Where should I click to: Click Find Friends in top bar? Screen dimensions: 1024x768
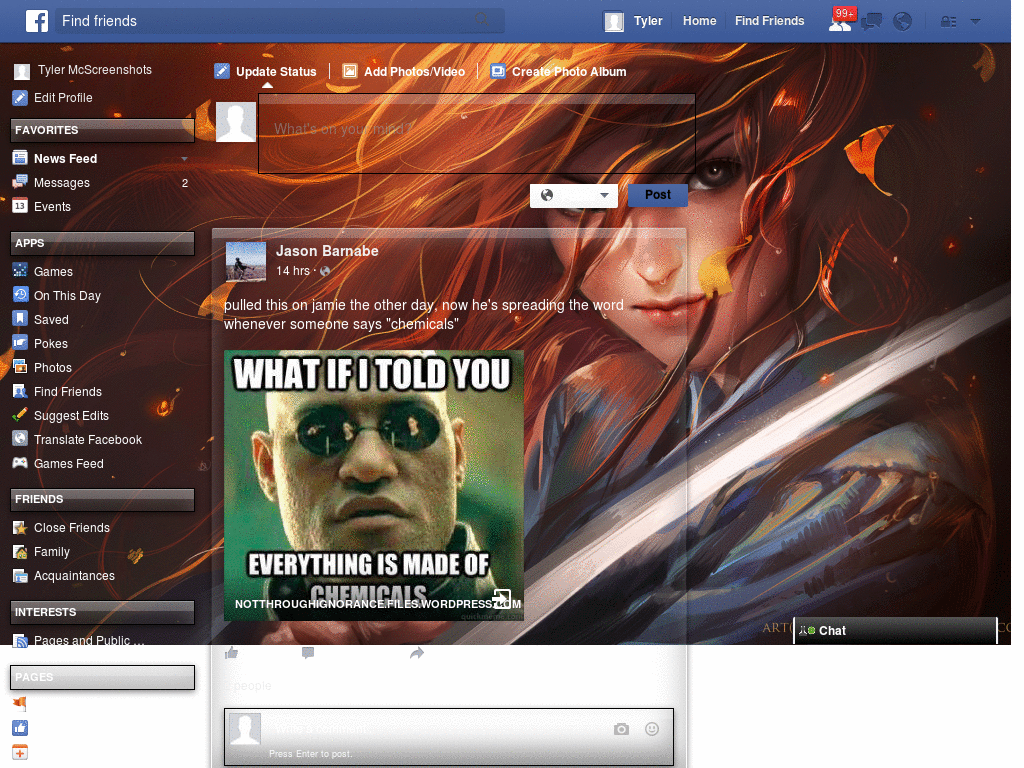769,21
